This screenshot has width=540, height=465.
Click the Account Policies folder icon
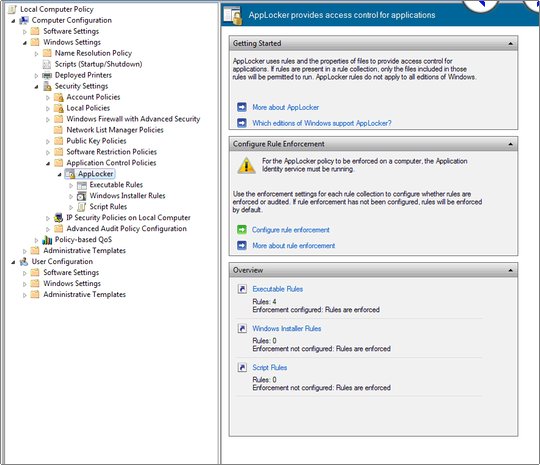(x=59, y=97)
